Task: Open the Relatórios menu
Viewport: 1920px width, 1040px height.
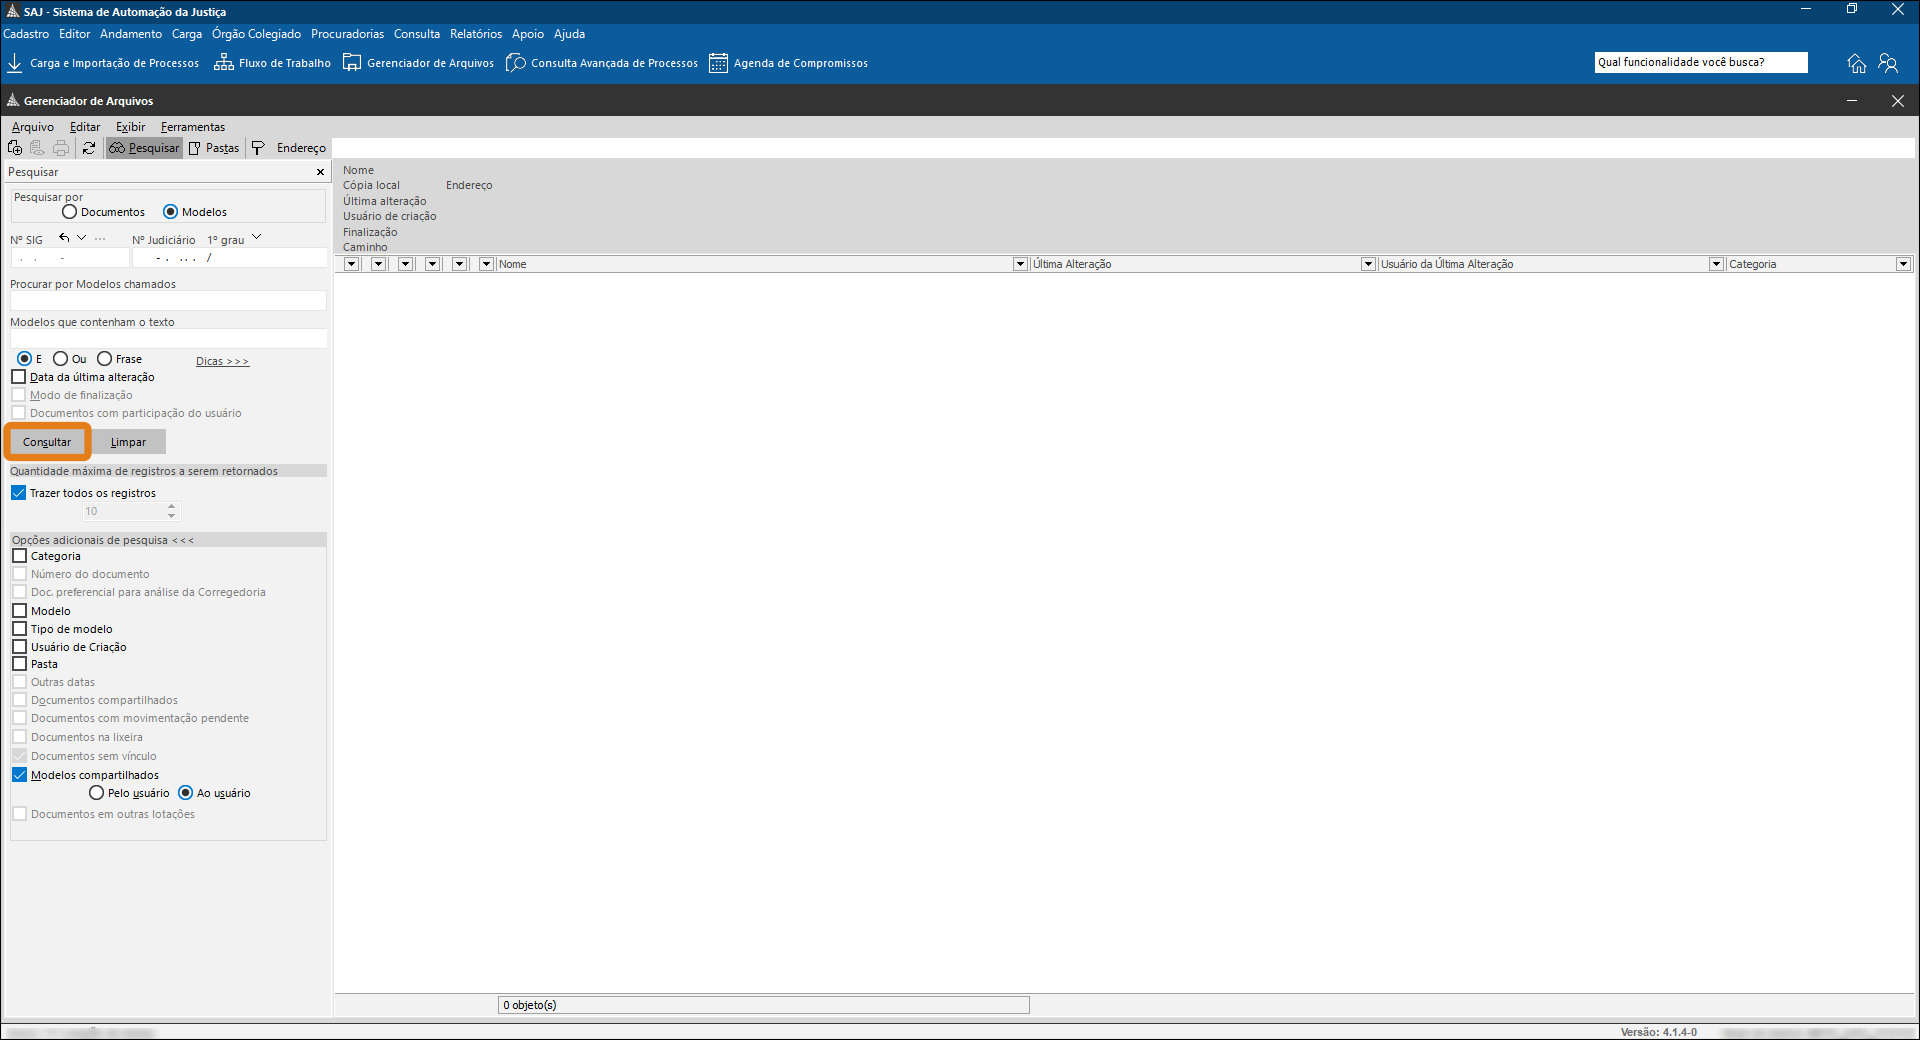Action: [x=476, y=34]
